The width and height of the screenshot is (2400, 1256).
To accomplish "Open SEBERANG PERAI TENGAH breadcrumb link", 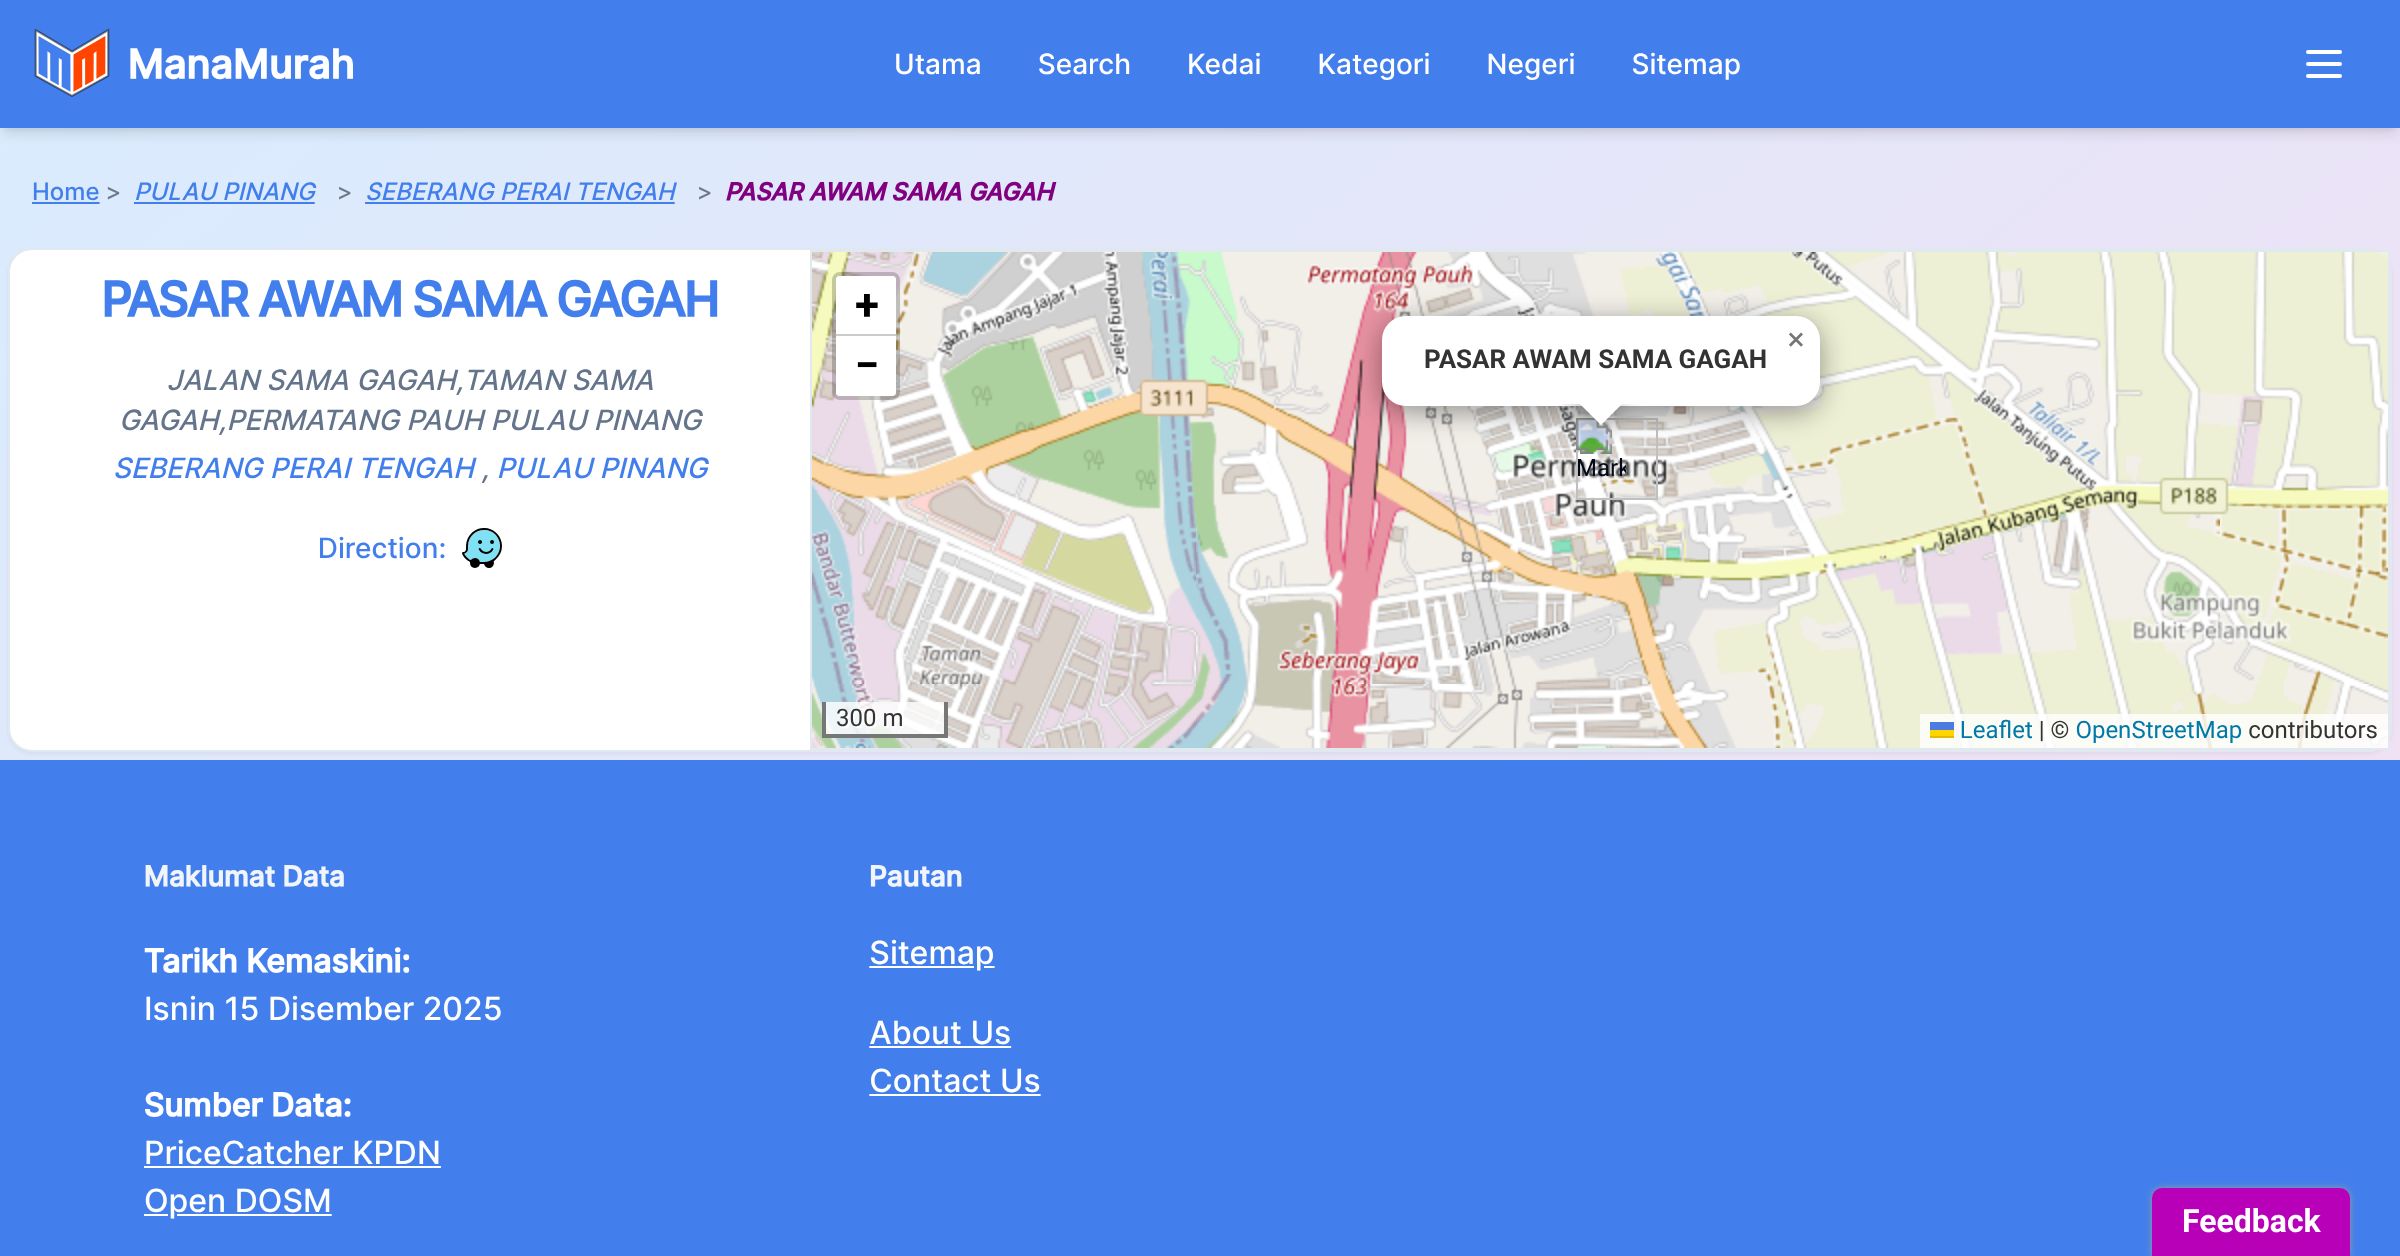I will (520, 191).
